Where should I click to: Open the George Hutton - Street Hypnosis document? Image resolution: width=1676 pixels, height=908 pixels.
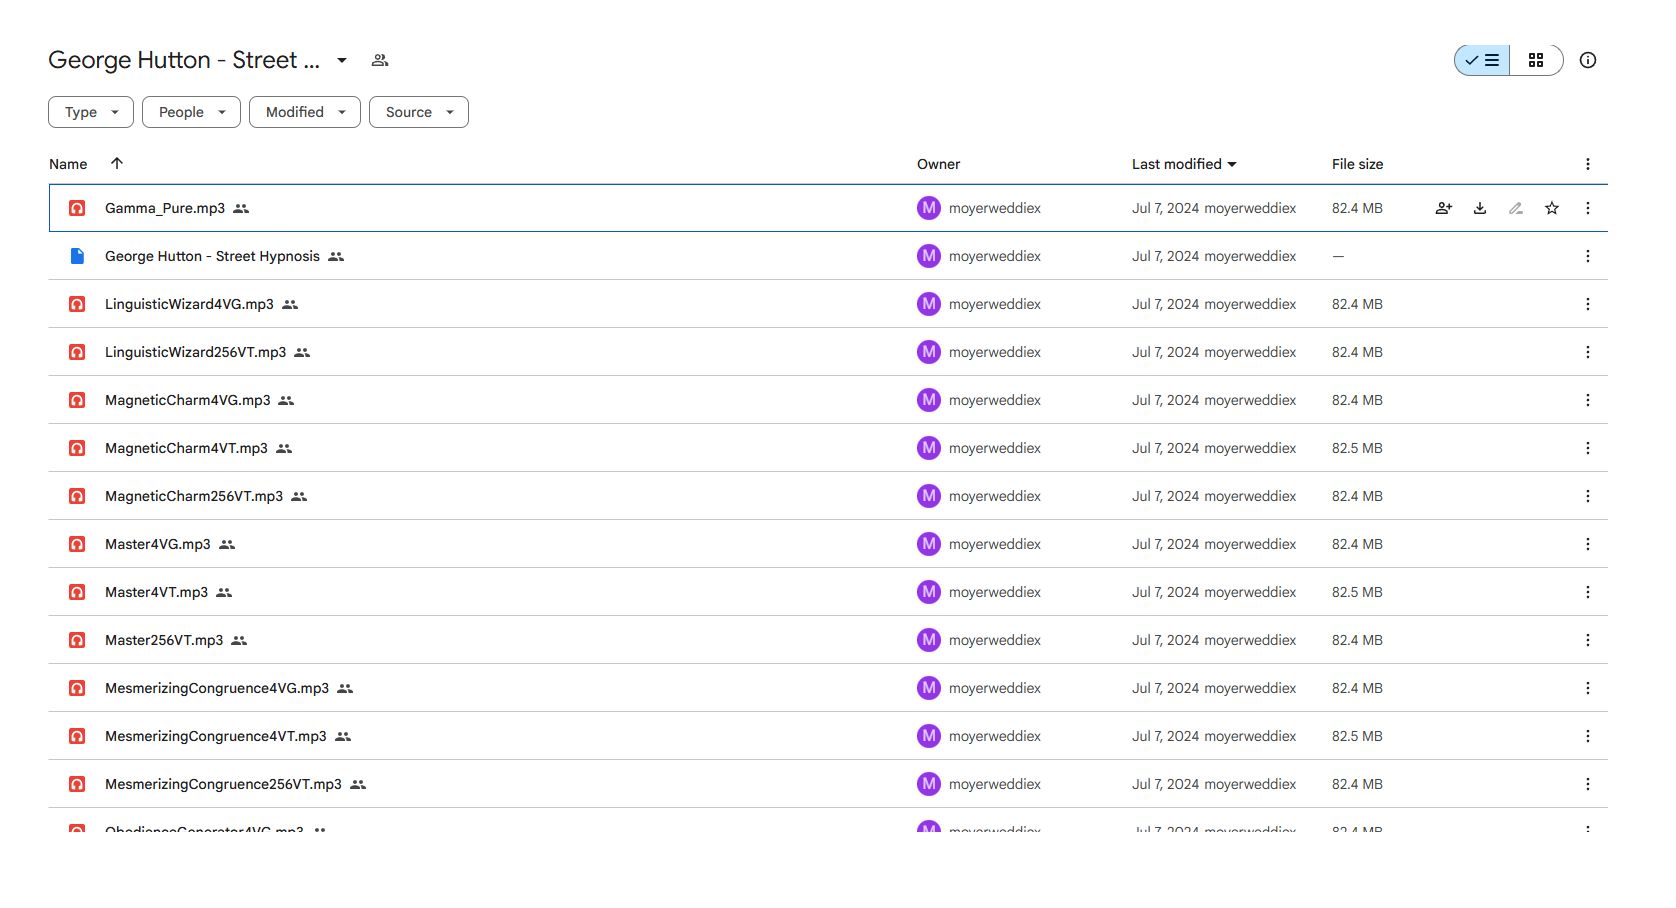212,256
